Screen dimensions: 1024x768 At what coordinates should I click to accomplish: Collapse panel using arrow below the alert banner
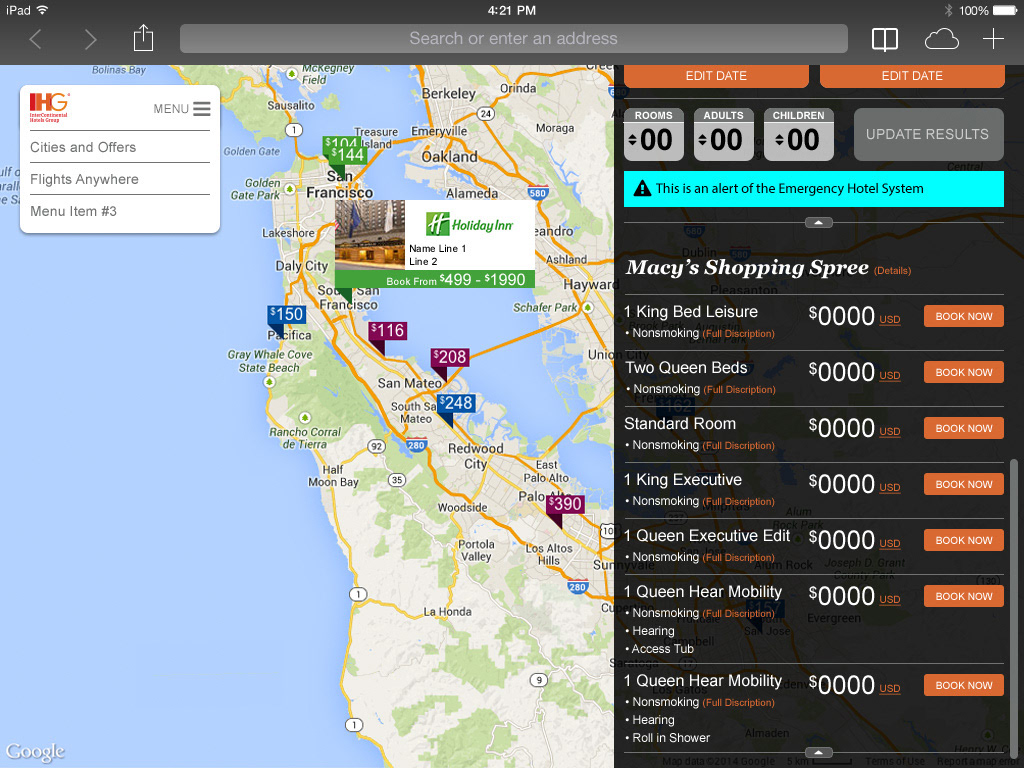pyautogui.click(x=818, y=223)
